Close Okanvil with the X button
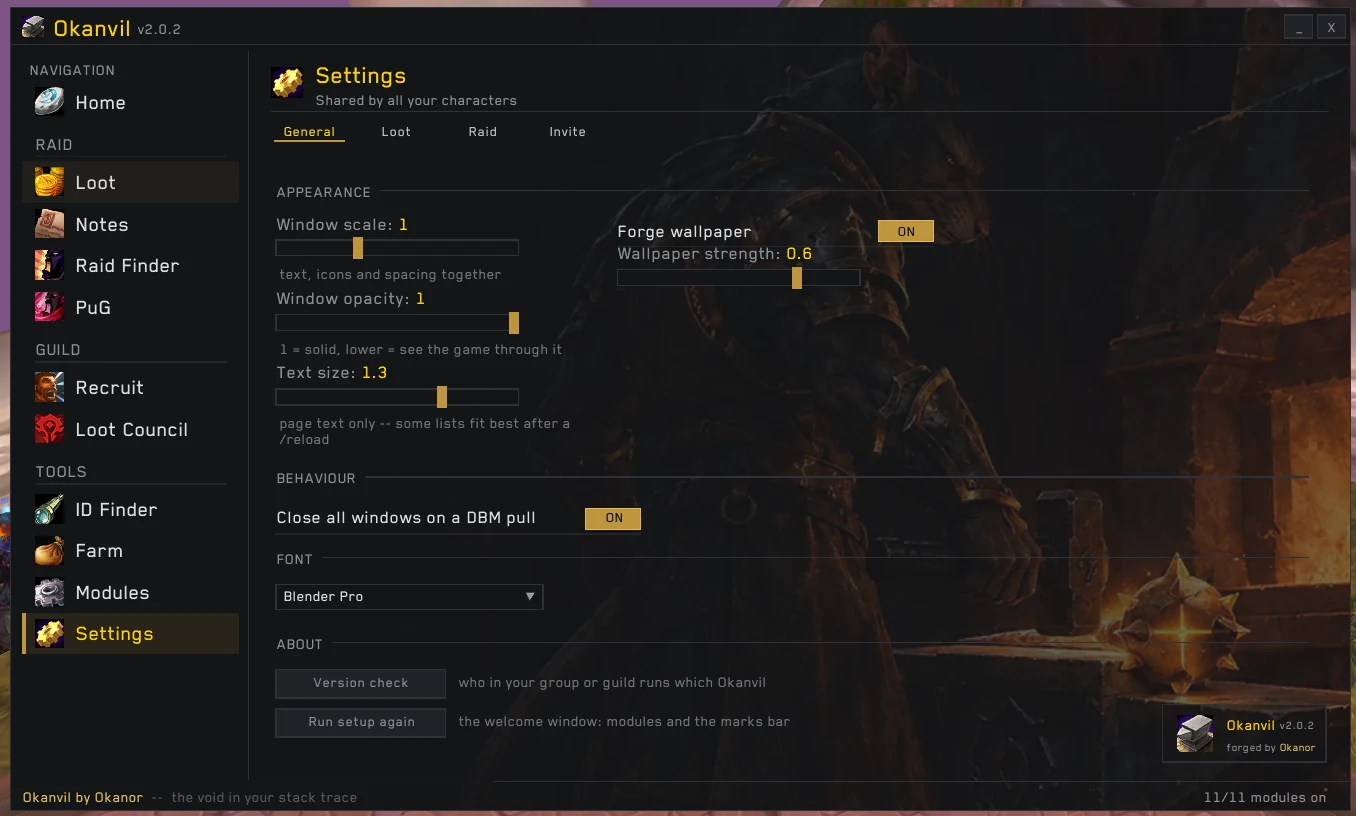This screenshot has height=816, width=1356. (1331, 28)
